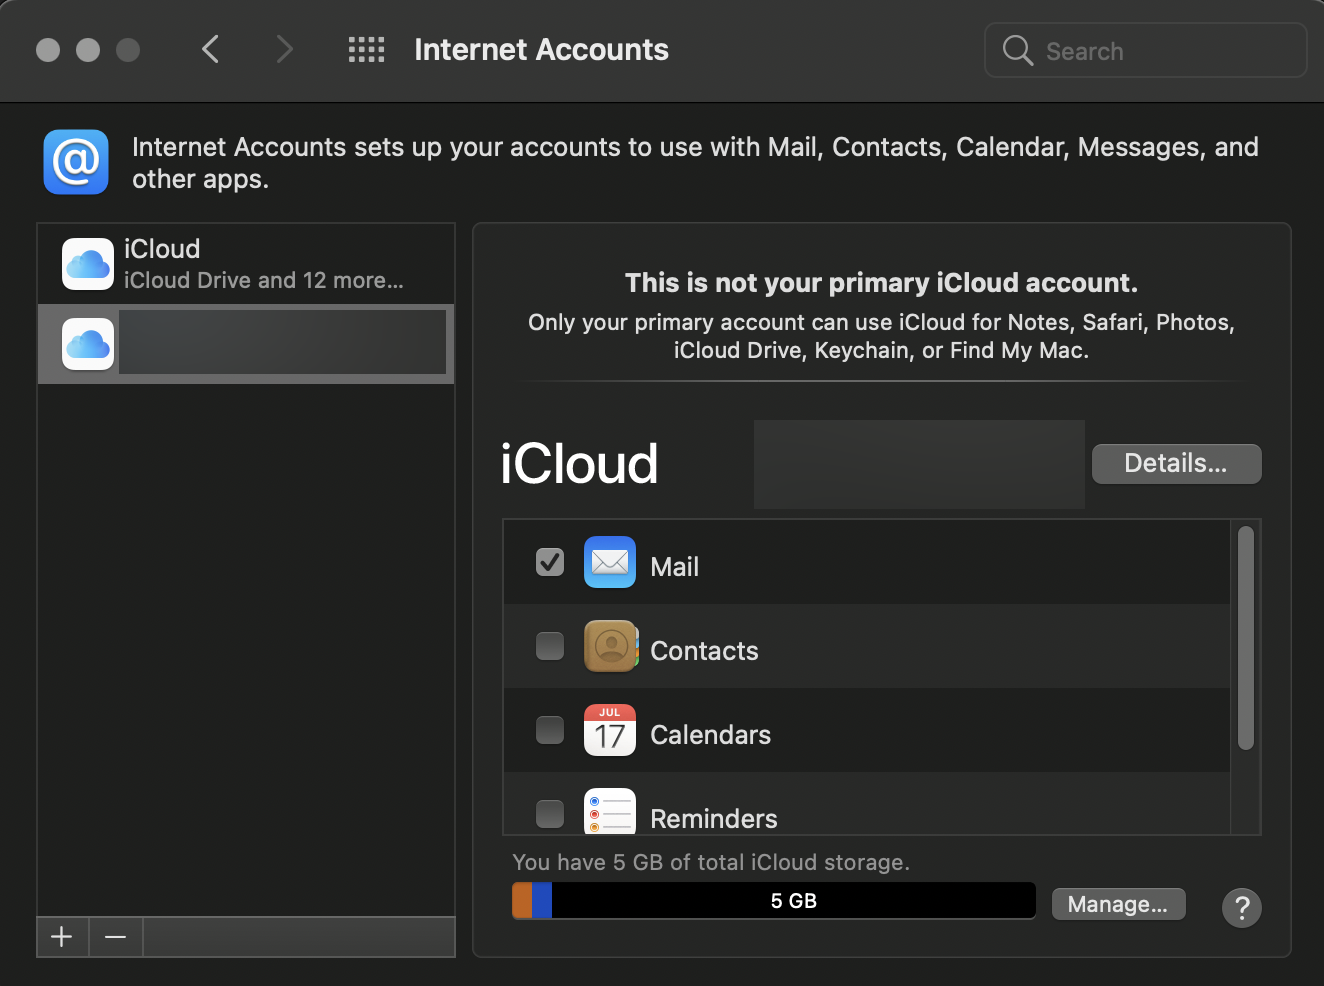The width and height of the screenshot is (1324, 986).
Task: Select the first iCloud account cloud icon
Action: 88,264
